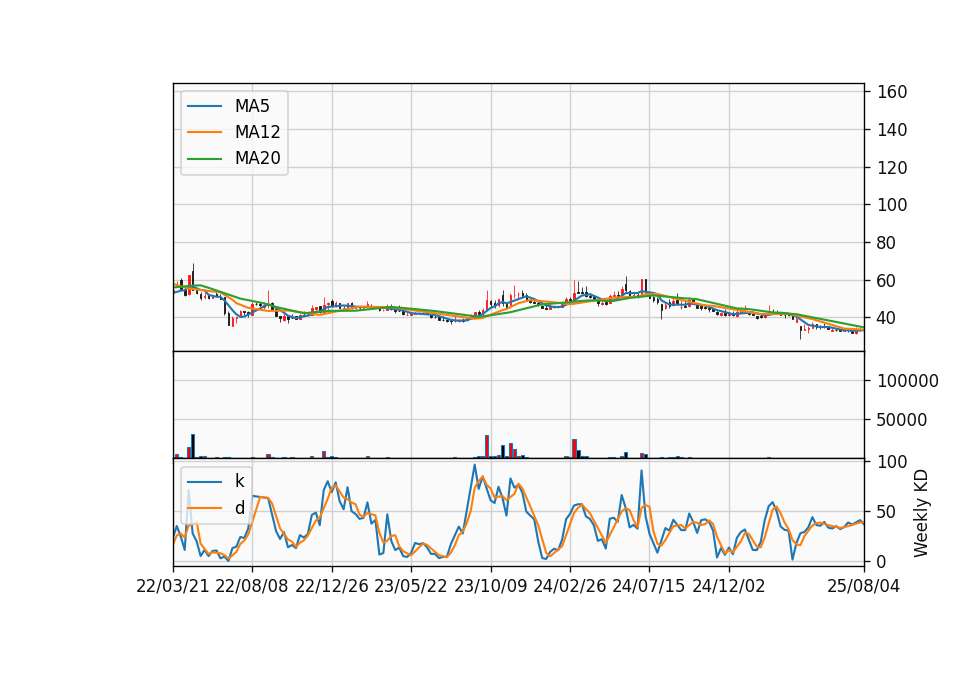
Task: Click the 160 price axis label
Action: coord(892,92)
